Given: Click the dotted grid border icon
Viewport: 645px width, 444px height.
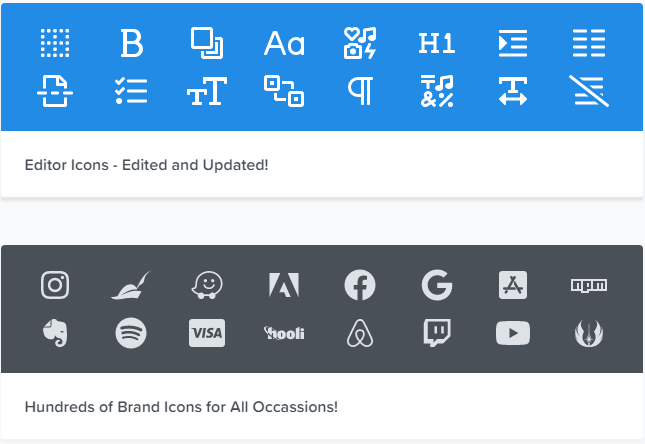Looking at the screenshot, I should [x=55, y=43].
